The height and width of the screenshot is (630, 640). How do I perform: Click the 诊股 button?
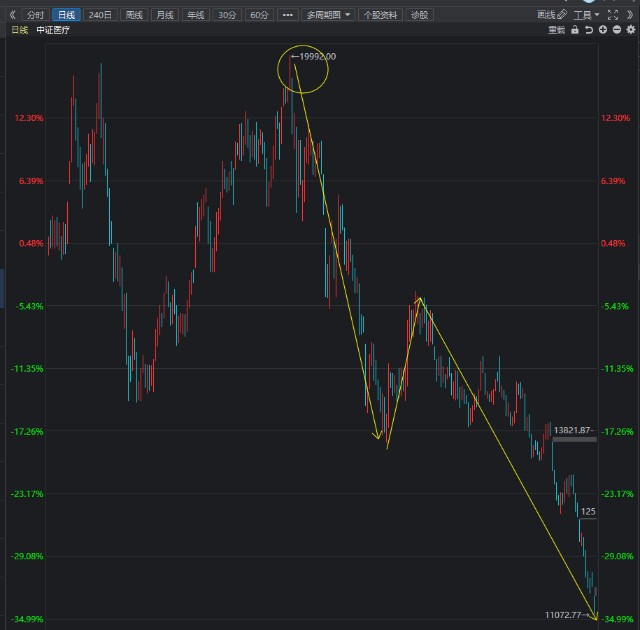click(x=420, y=15)
